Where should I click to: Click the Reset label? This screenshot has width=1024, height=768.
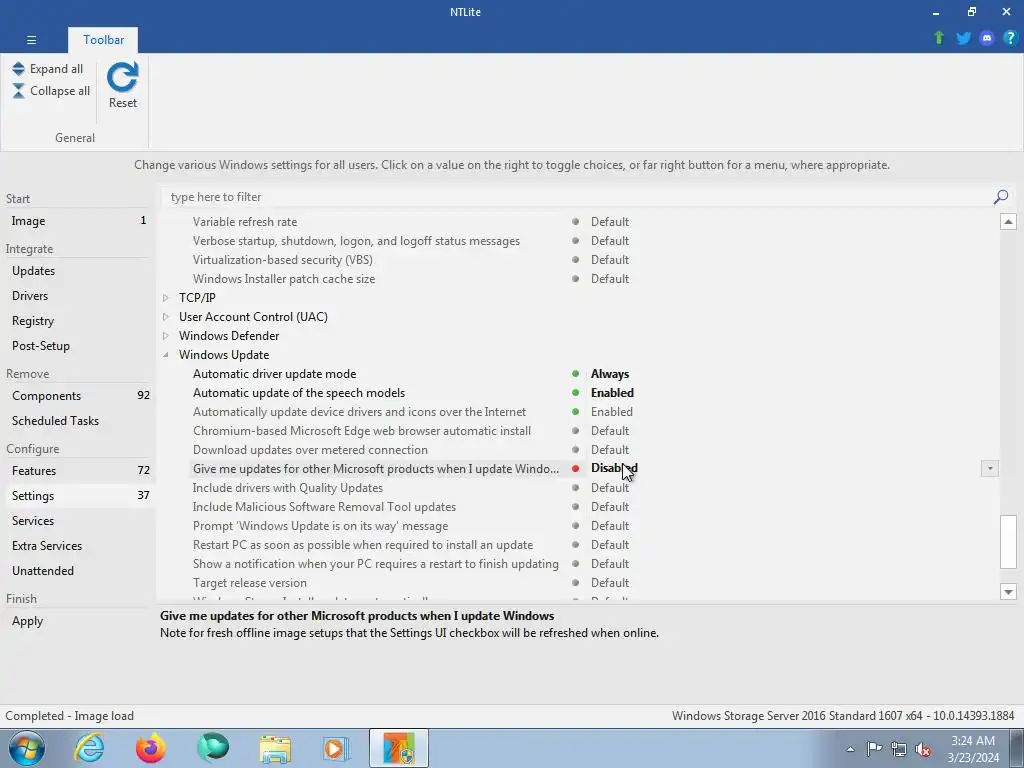coord(123,103)
